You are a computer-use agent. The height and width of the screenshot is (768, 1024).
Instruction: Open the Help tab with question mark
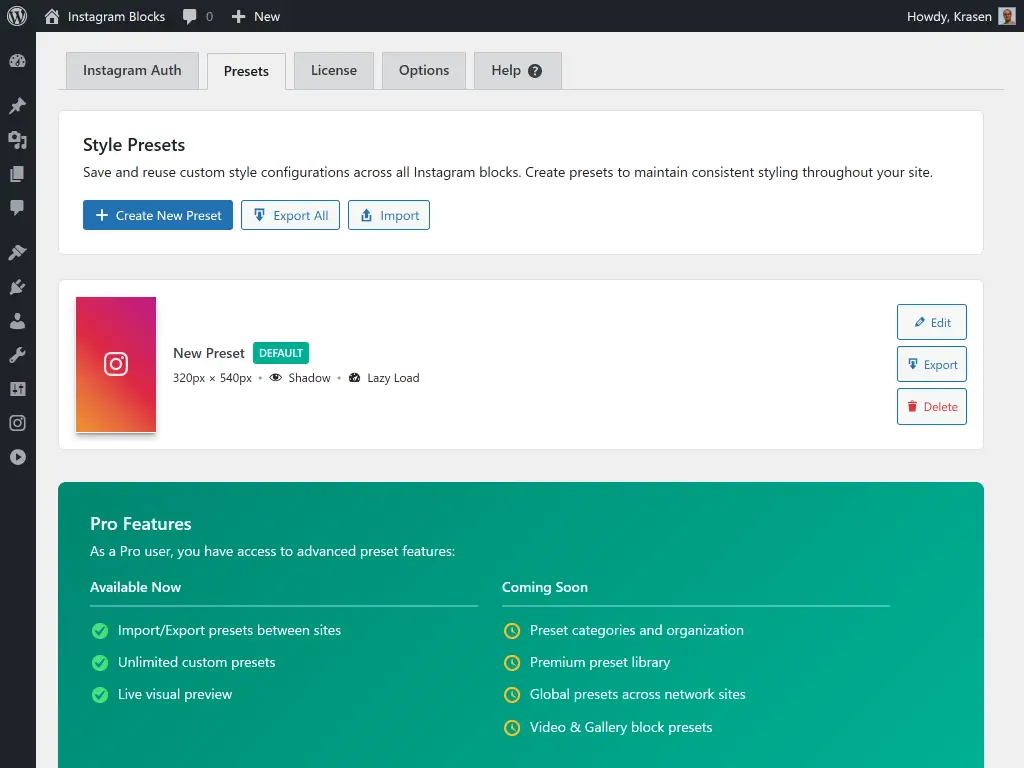click(x=517, y=70)
